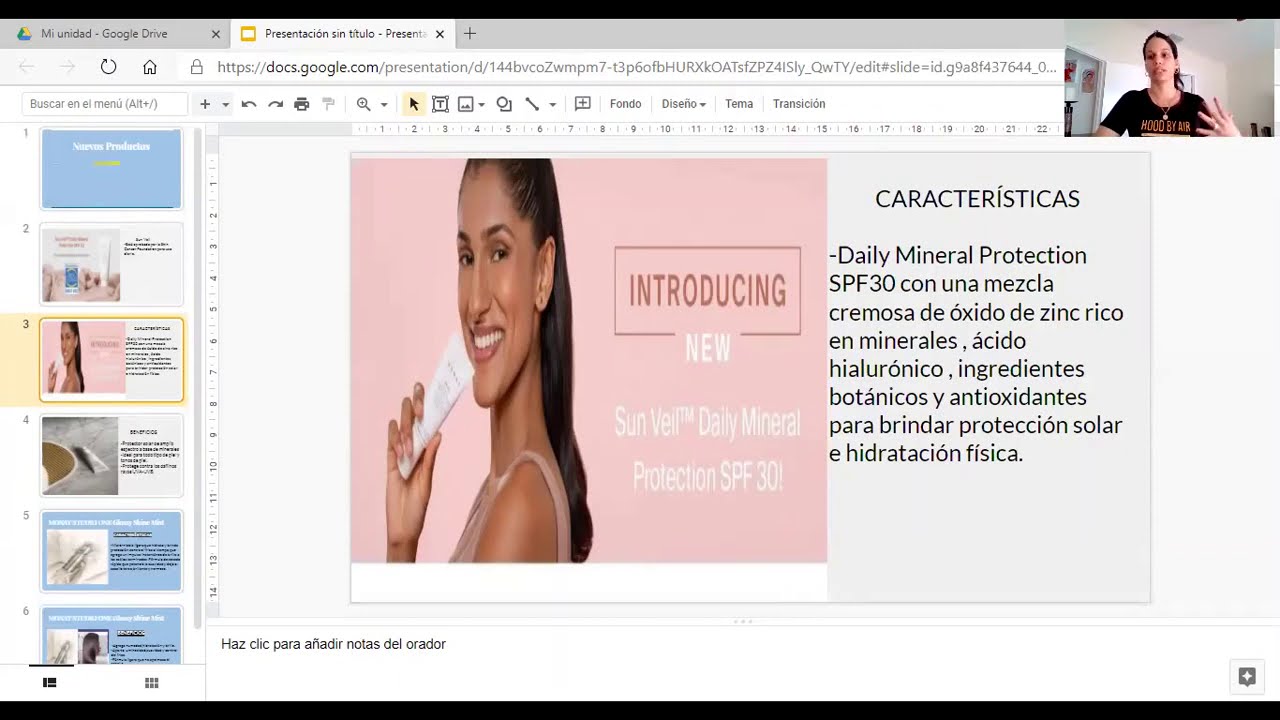The image size is (1280, 720).
Task: Select slide 4 Beneficios thumbnail
Action: pos(111,456)
